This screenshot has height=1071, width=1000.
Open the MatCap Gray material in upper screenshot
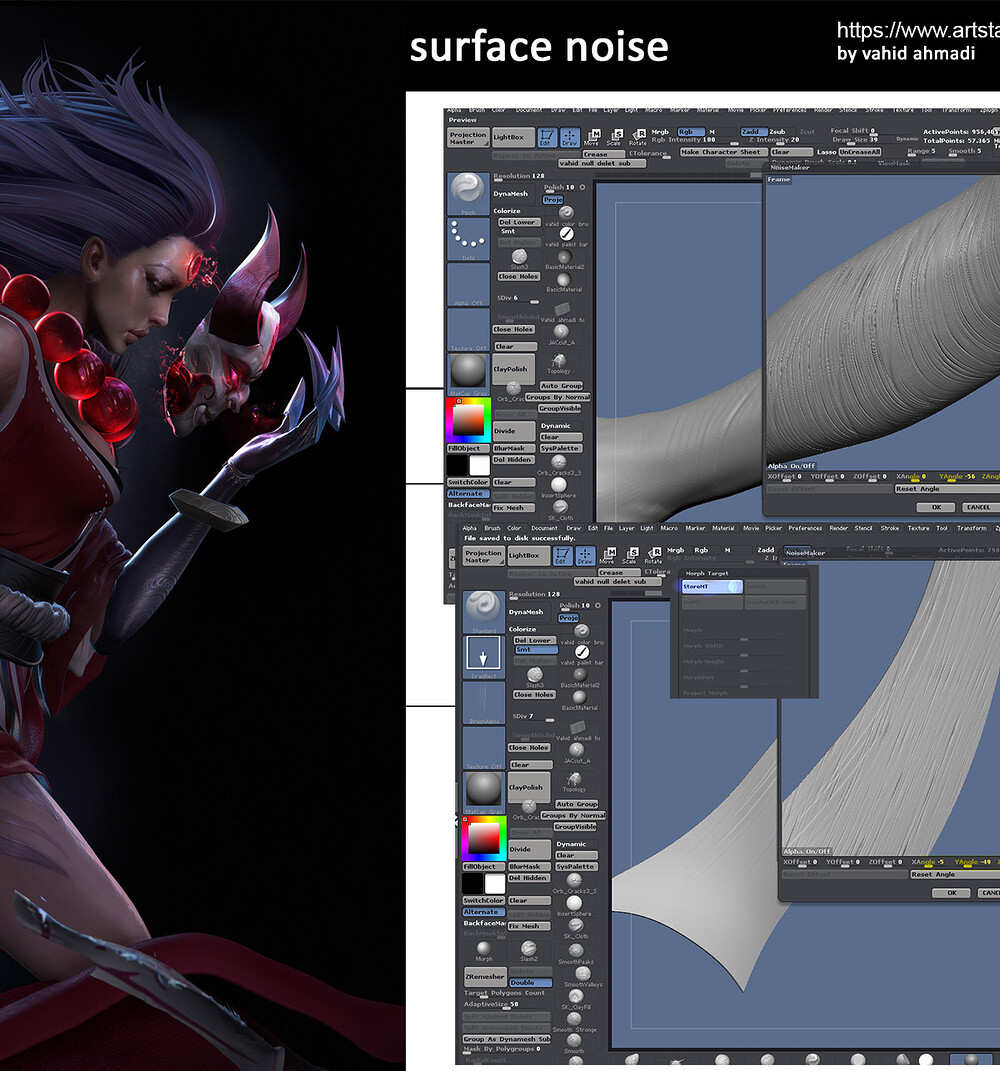[468, 373]
